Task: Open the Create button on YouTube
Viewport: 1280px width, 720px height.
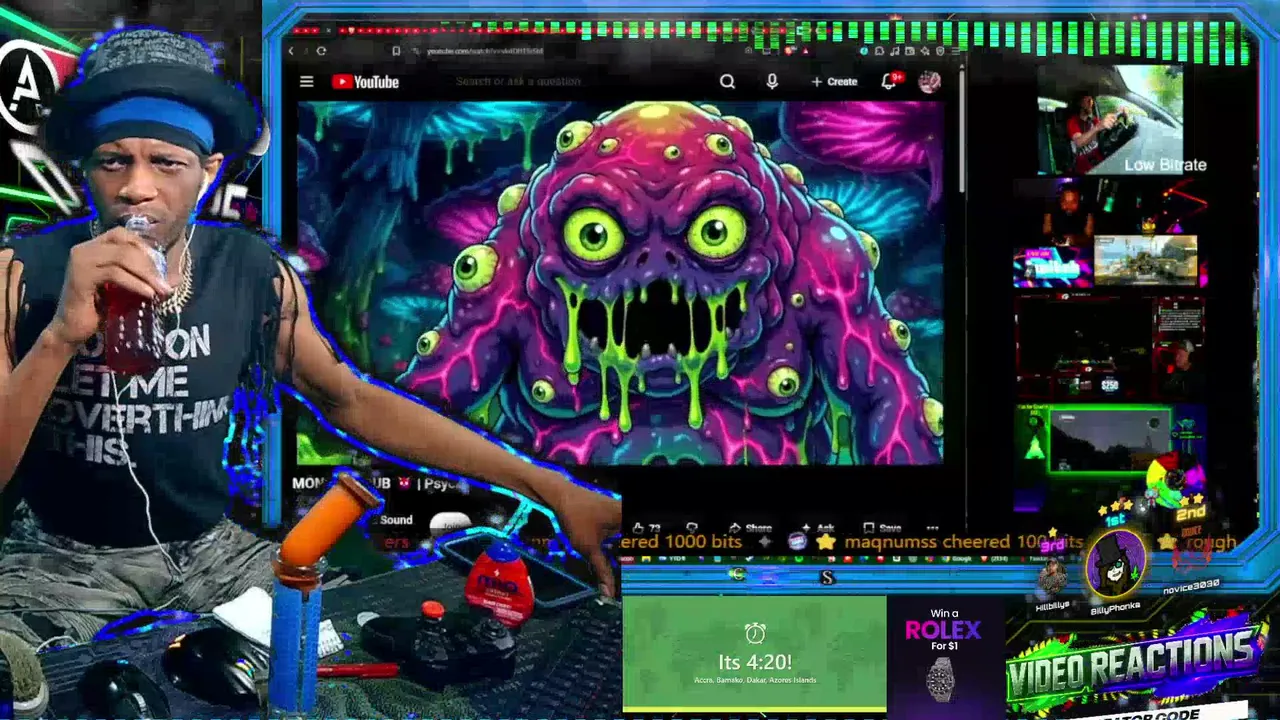Action: coord(834,82)
